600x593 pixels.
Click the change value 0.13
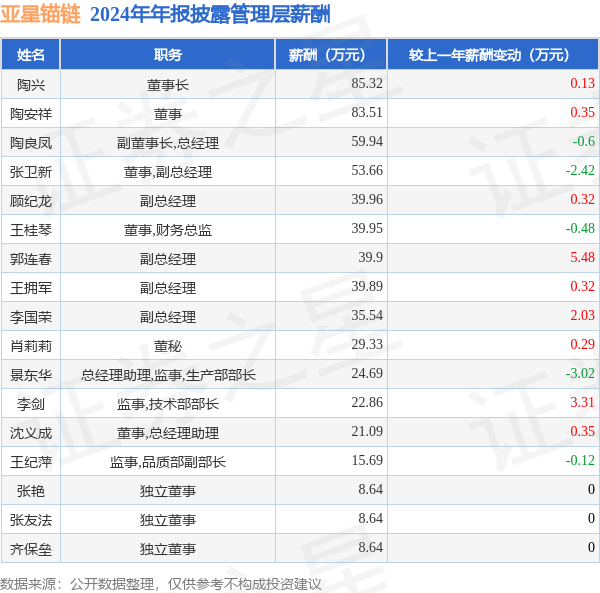[582, 83]
